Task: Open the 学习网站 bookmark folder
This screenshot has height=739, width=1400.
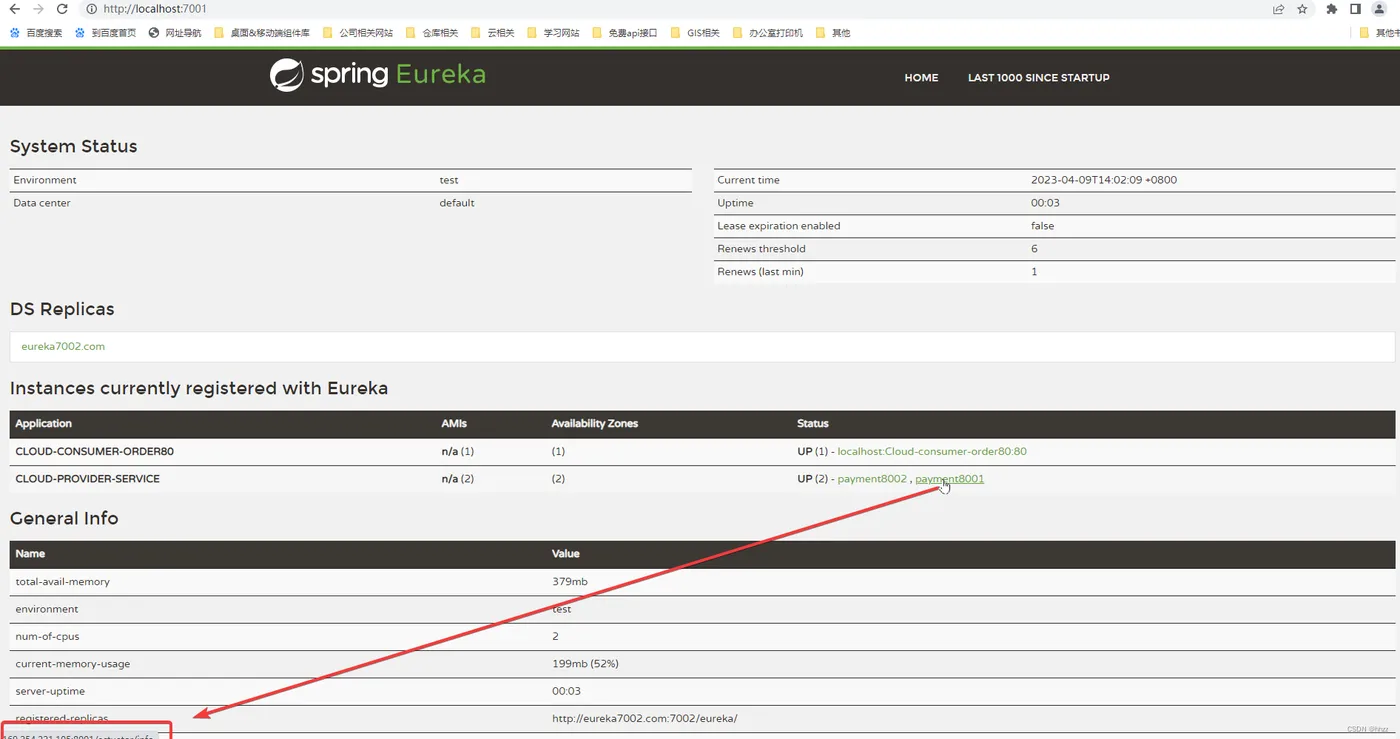Action: coord(553,33)
